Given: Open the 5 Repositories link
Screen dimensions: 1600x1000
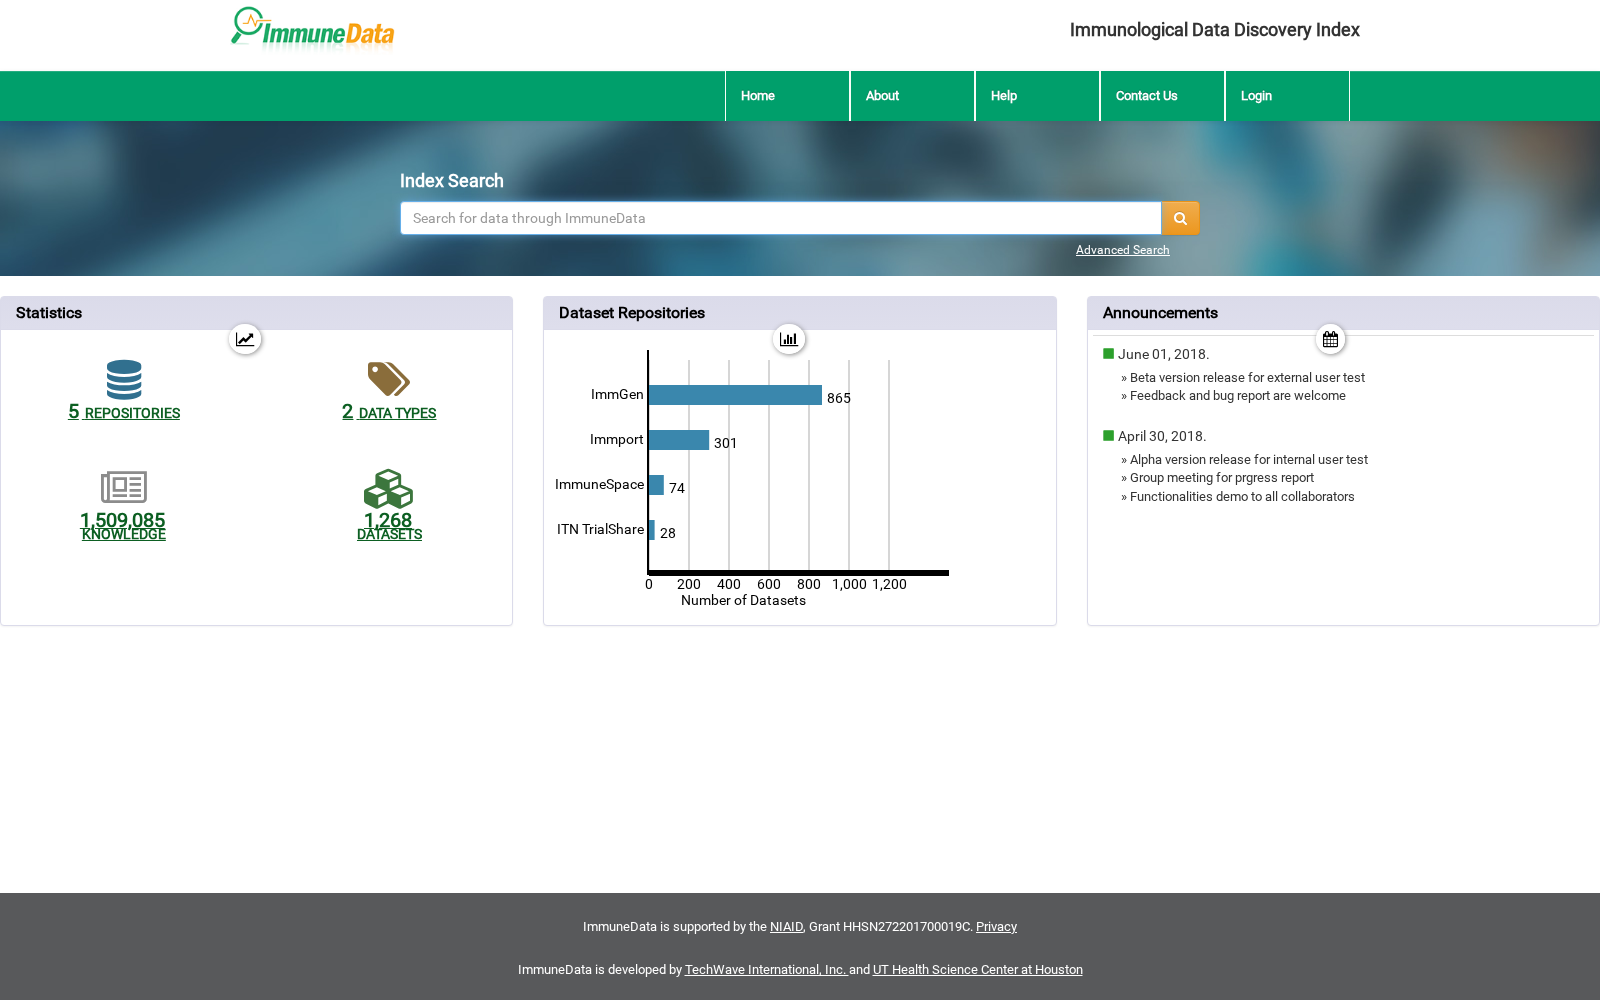Looking at the screenshot, I should pos(124,412).
